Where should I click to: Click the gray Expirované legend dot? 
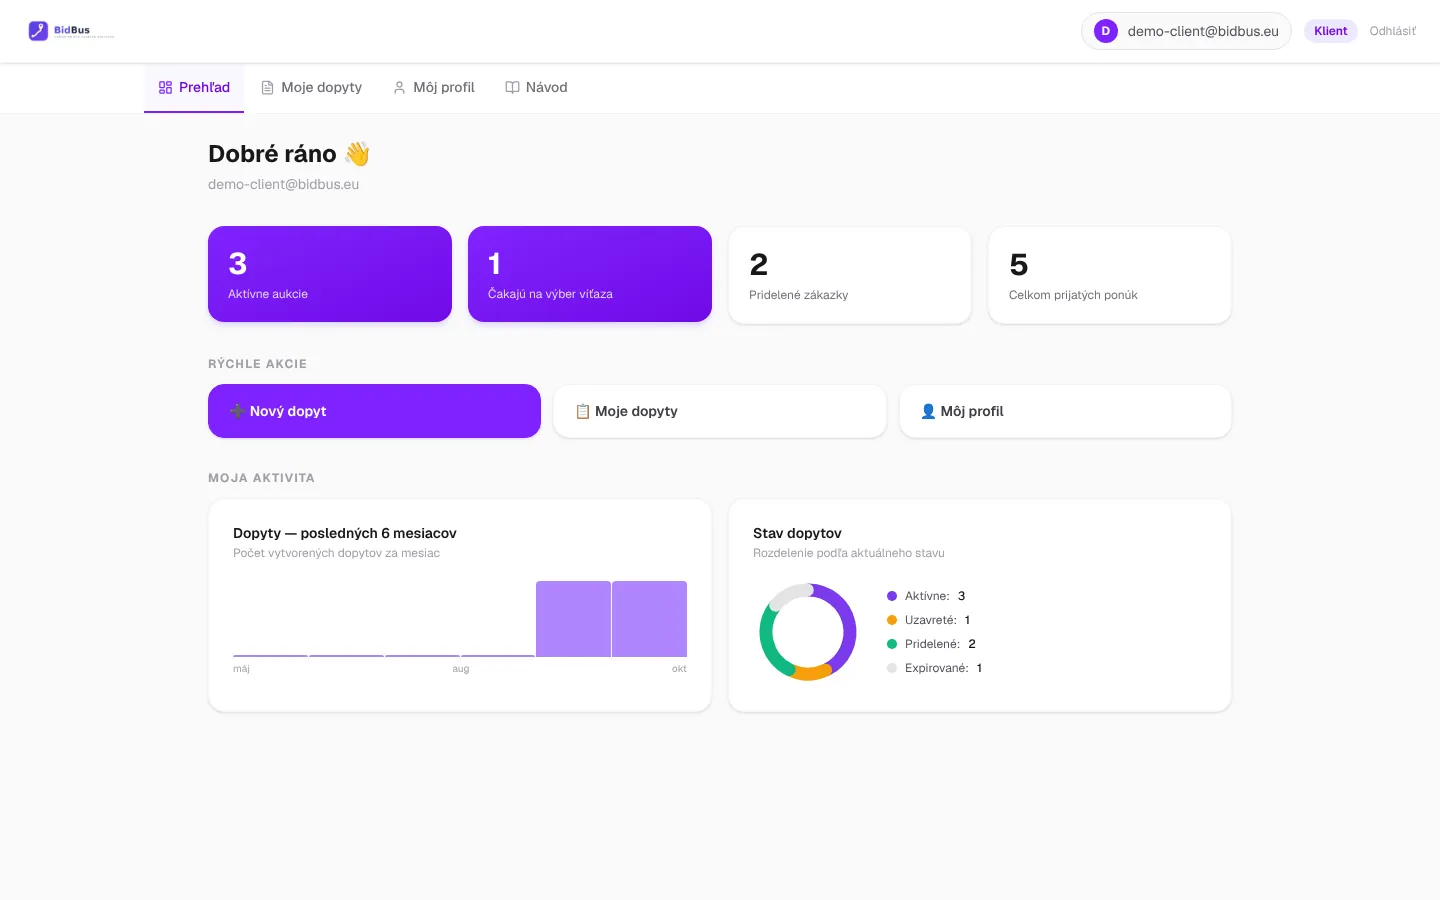[892, 668]
